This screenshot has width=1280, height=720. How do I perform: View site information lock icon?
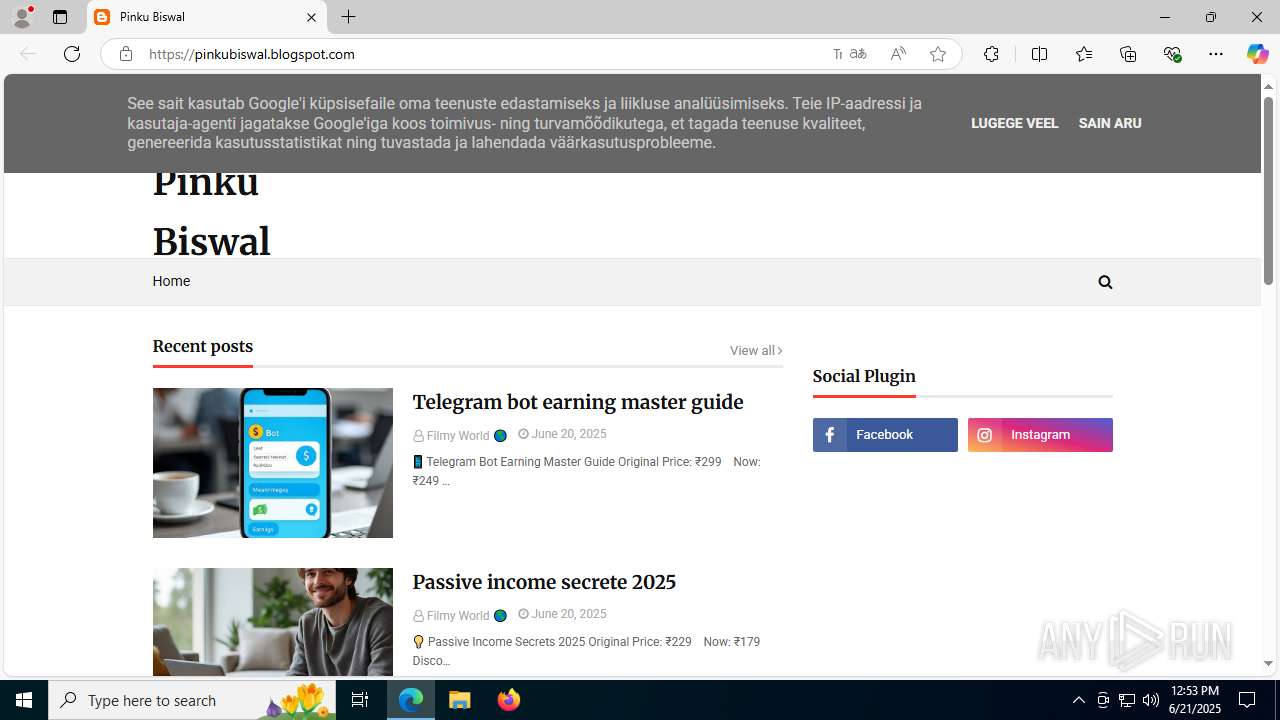125,54
